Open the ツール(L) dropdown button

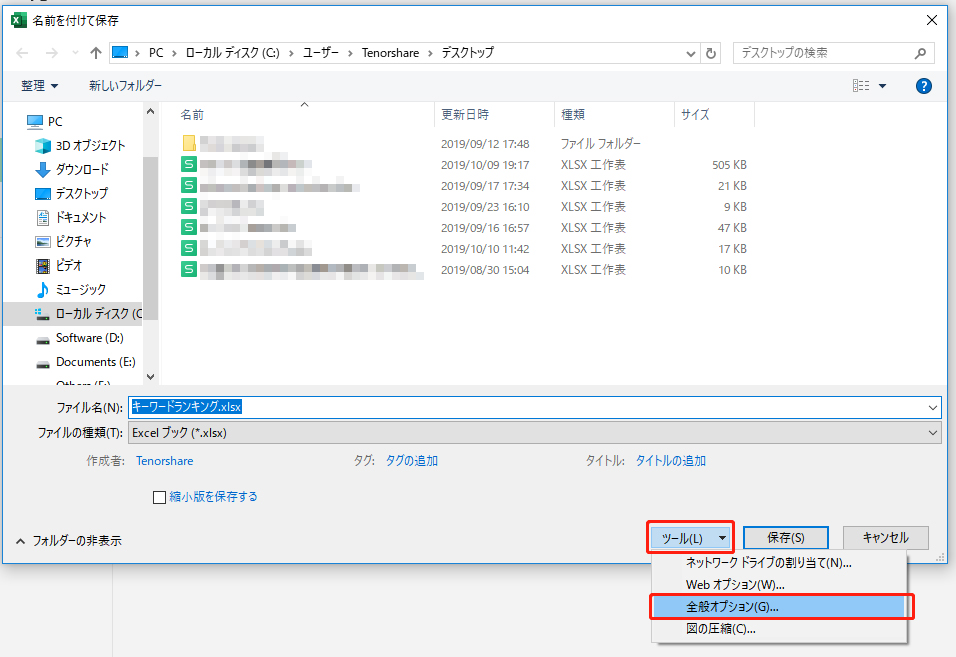coord(690,538)
